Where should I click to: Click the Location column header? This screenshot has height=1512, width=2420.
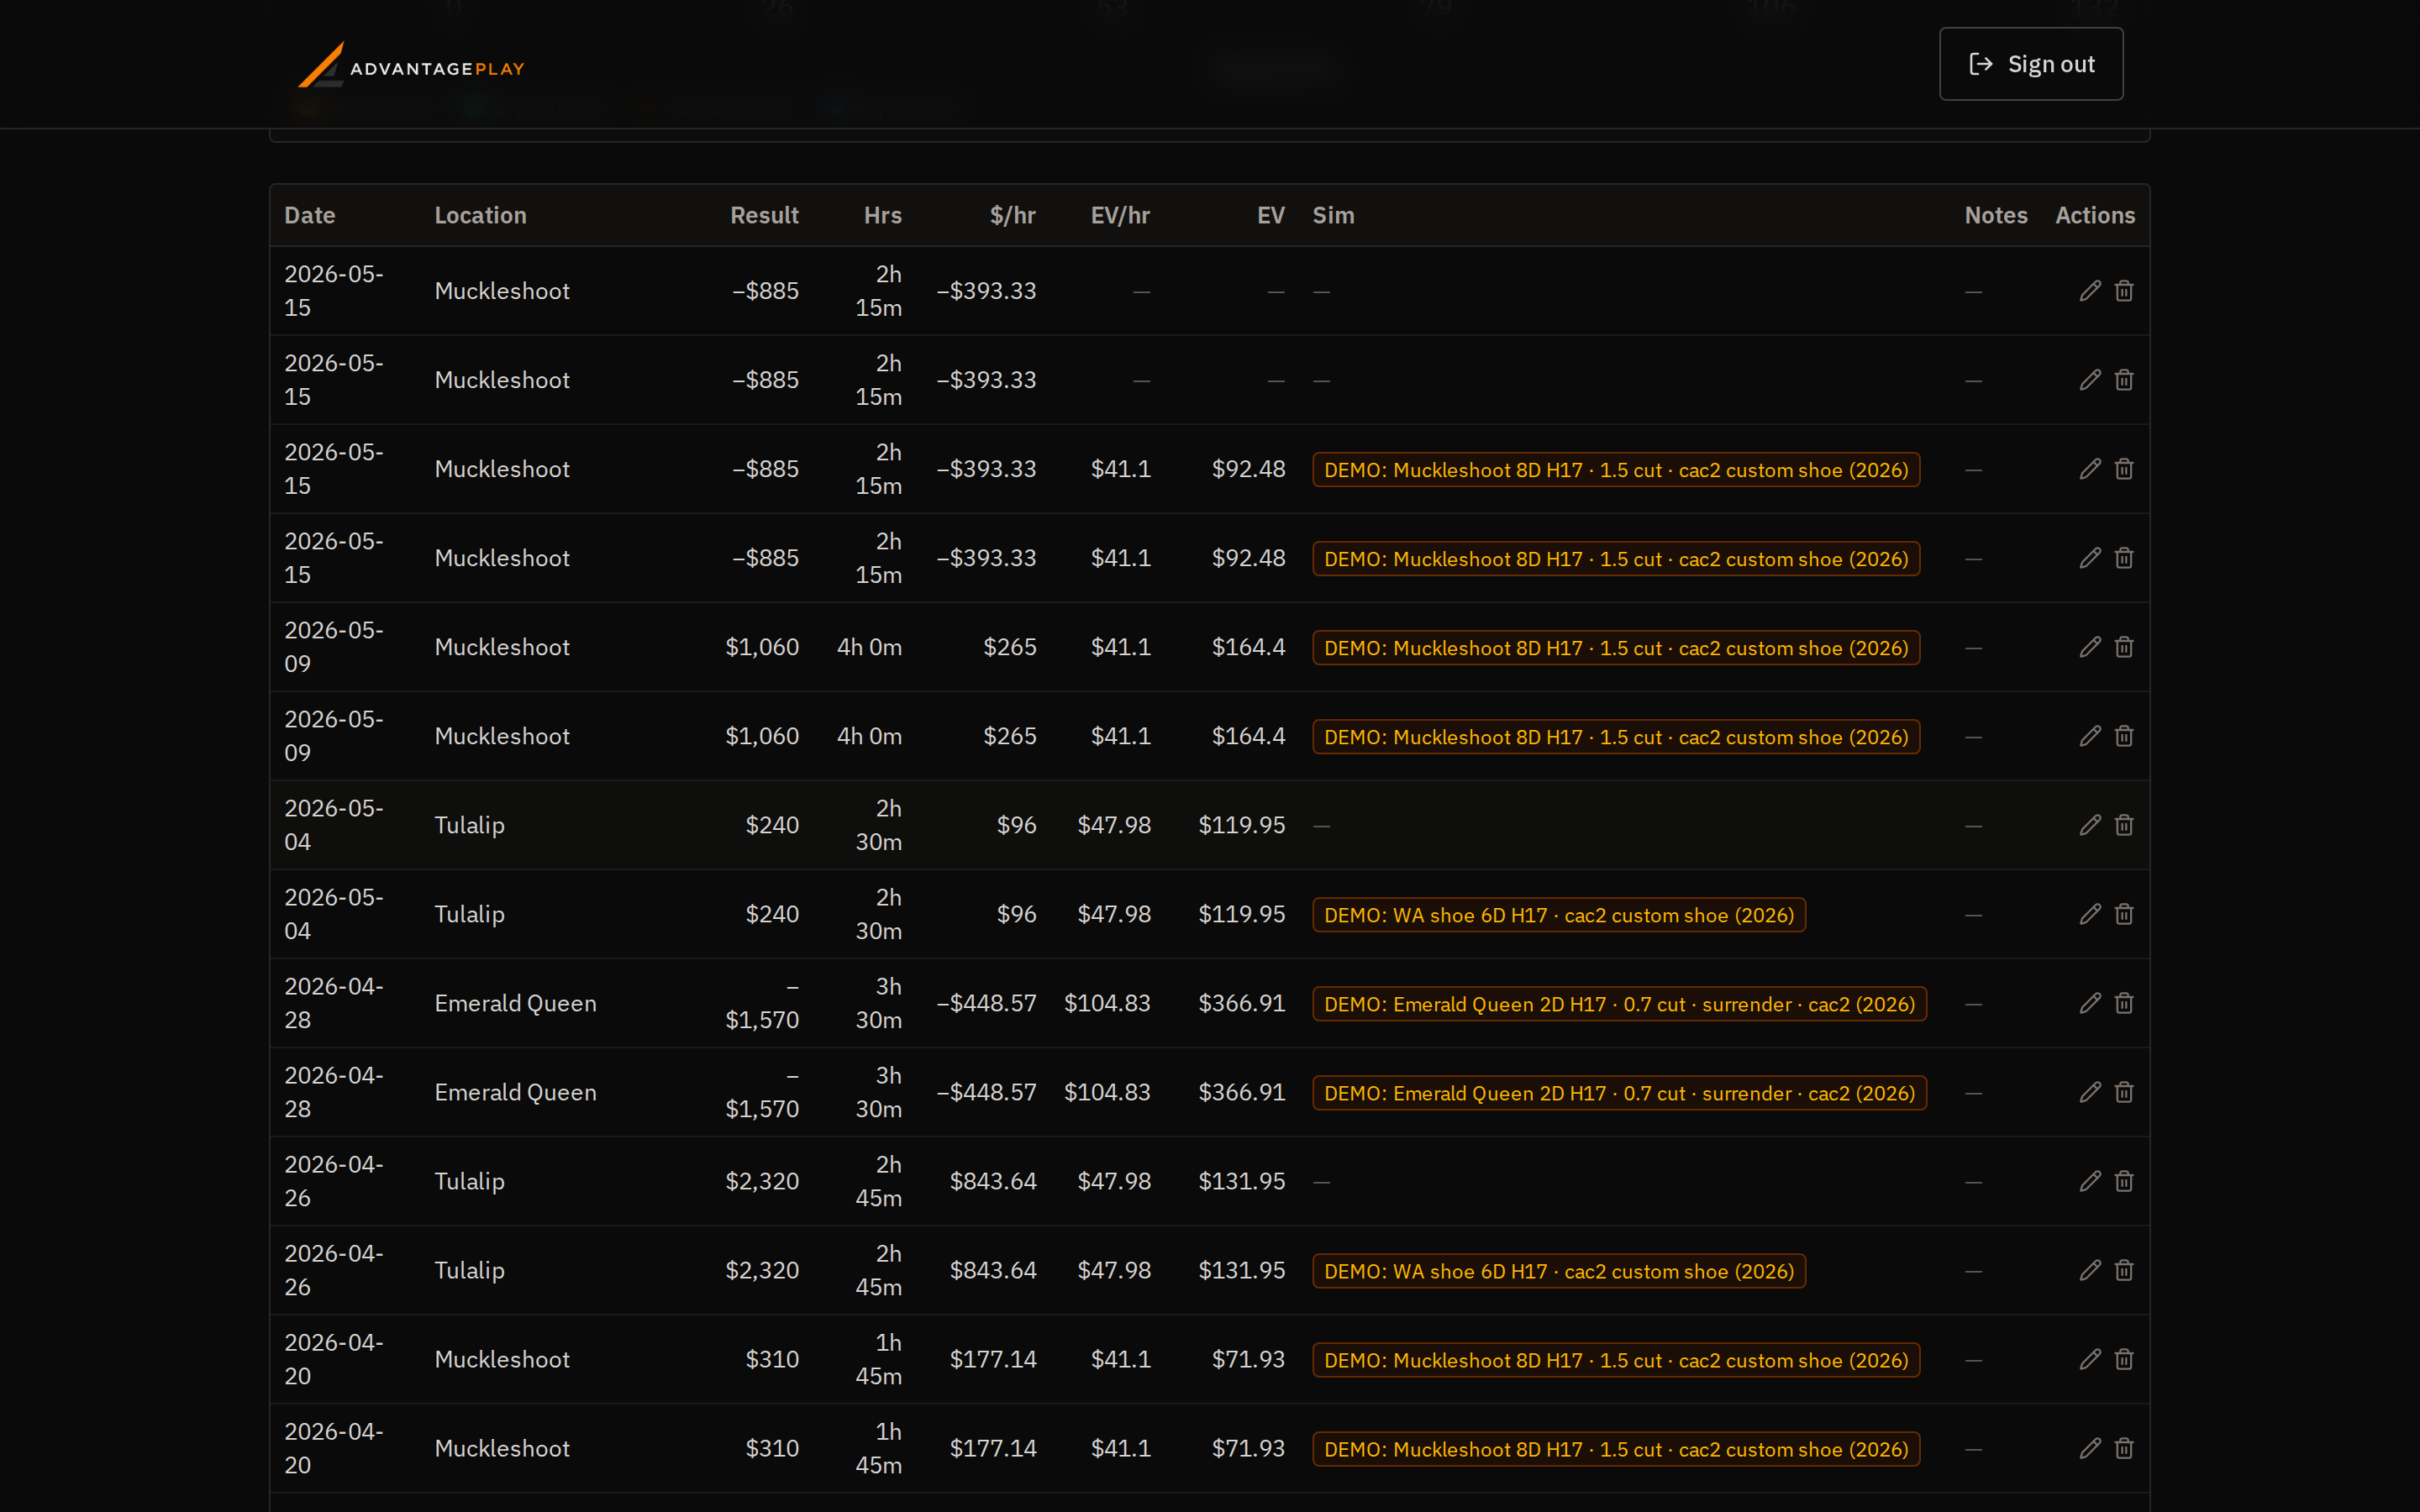[480, 215]
